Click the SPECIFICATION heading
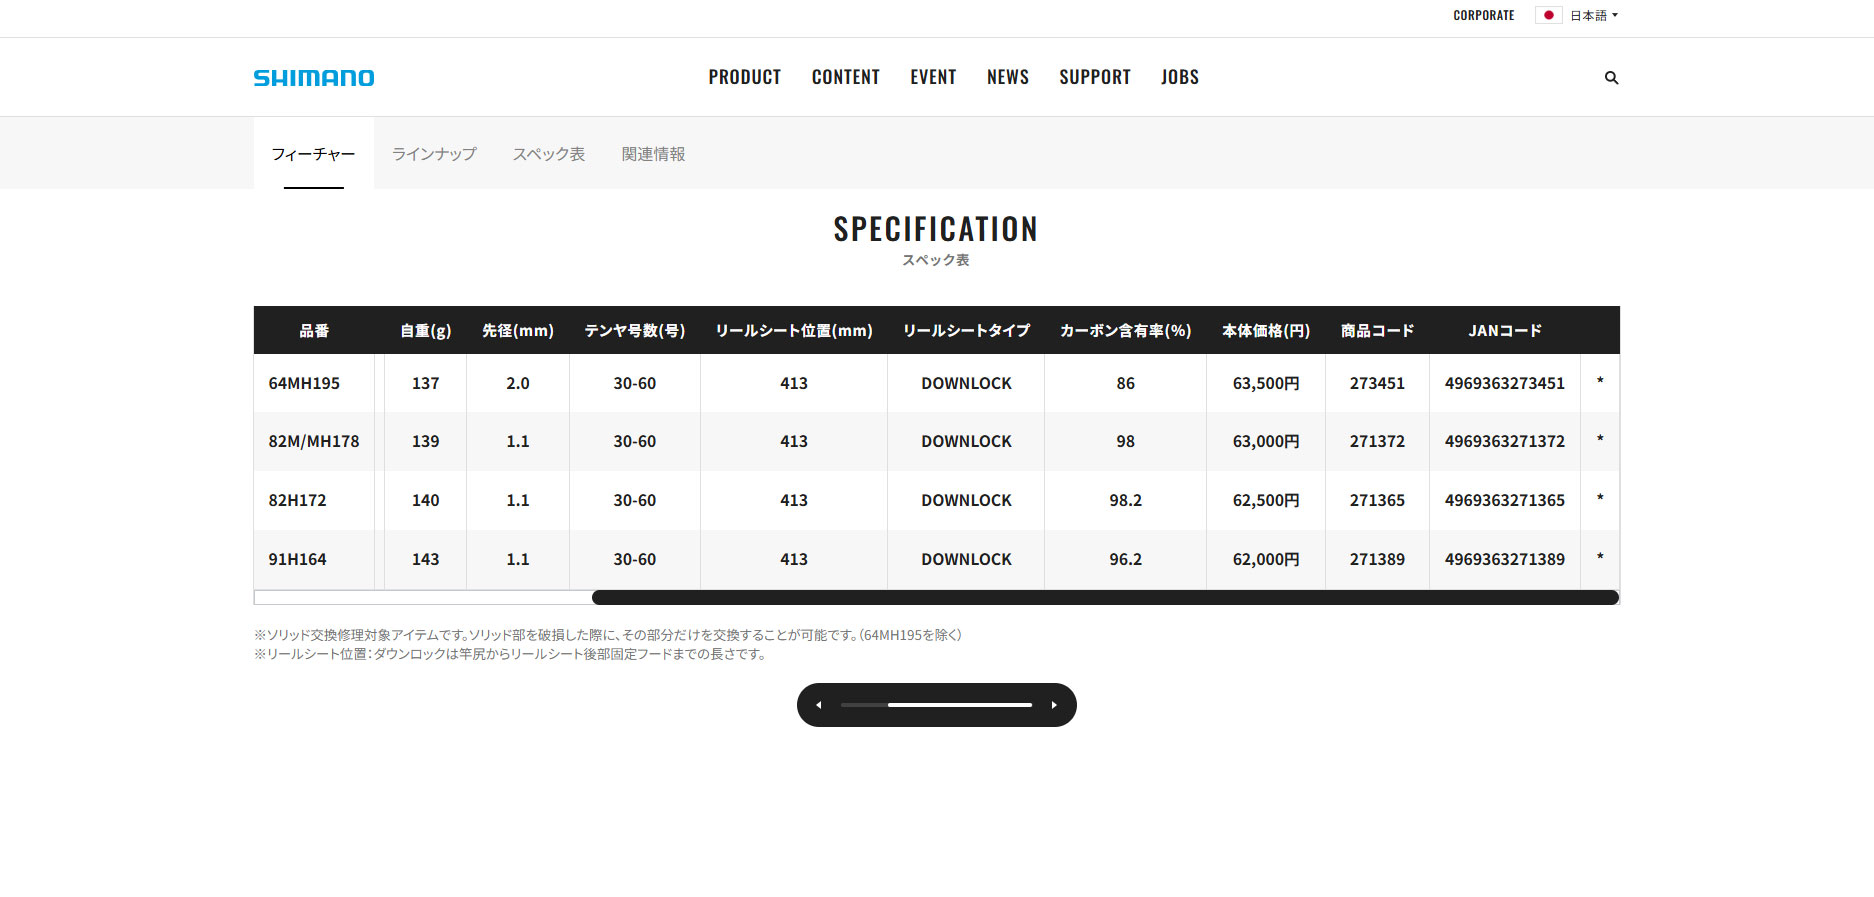The height and width of the screenshot is (897, 1874). pos(936,229)
